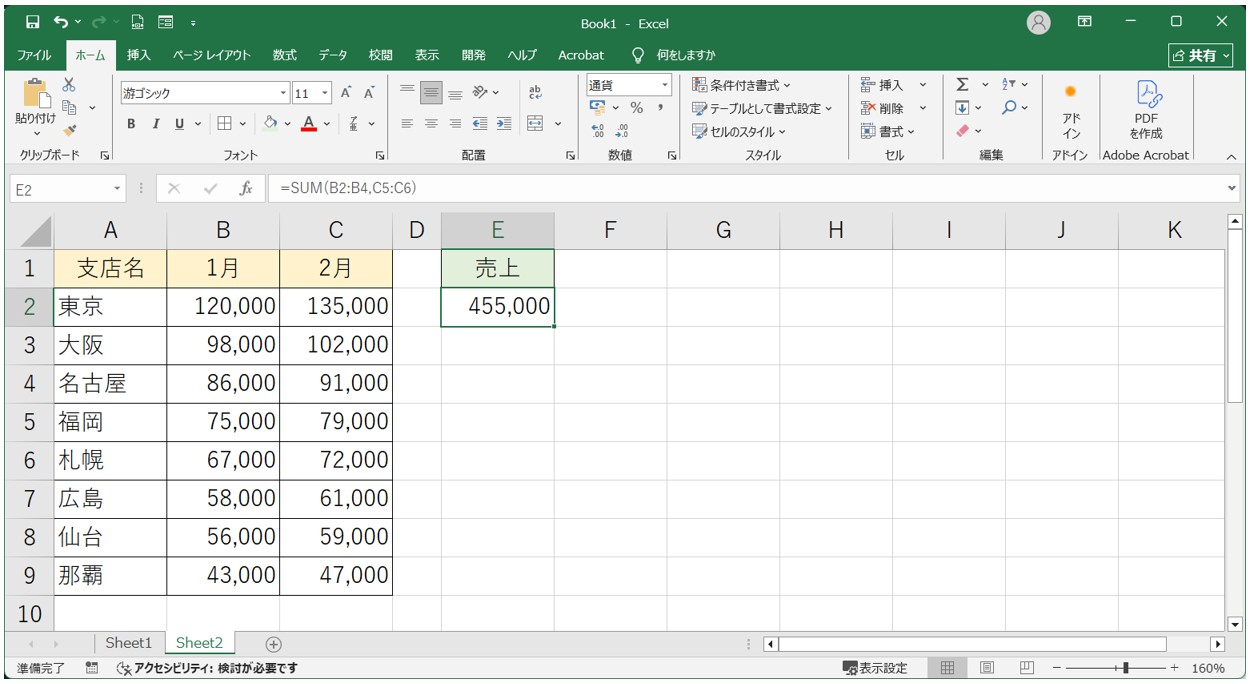
Task: Switch to the データ ribbon tab
Action: tap(333, 55)
